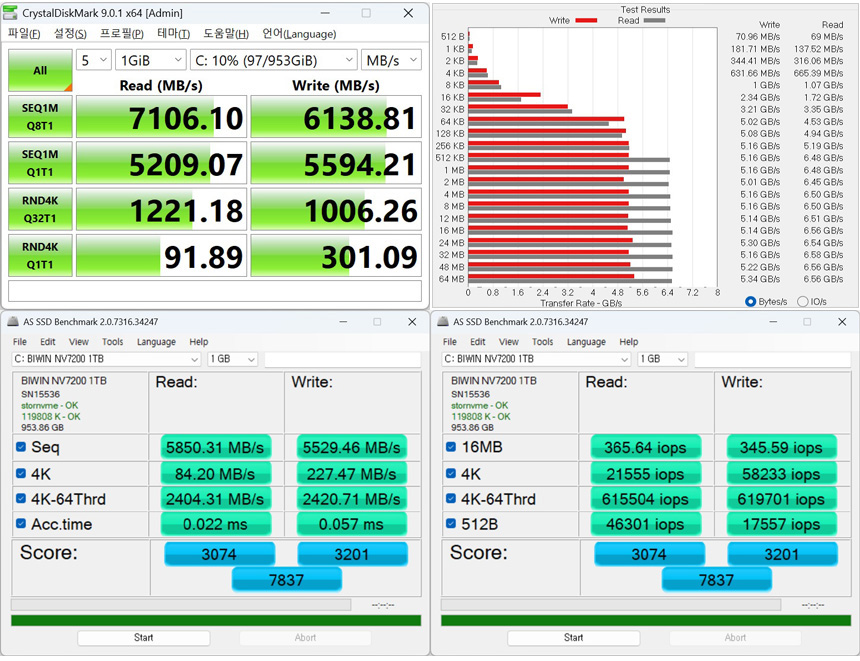Run the SEQ1M Q8T1 test
Image resolution: width=860 pixels, height=661 pixels.
coord(40,118)
